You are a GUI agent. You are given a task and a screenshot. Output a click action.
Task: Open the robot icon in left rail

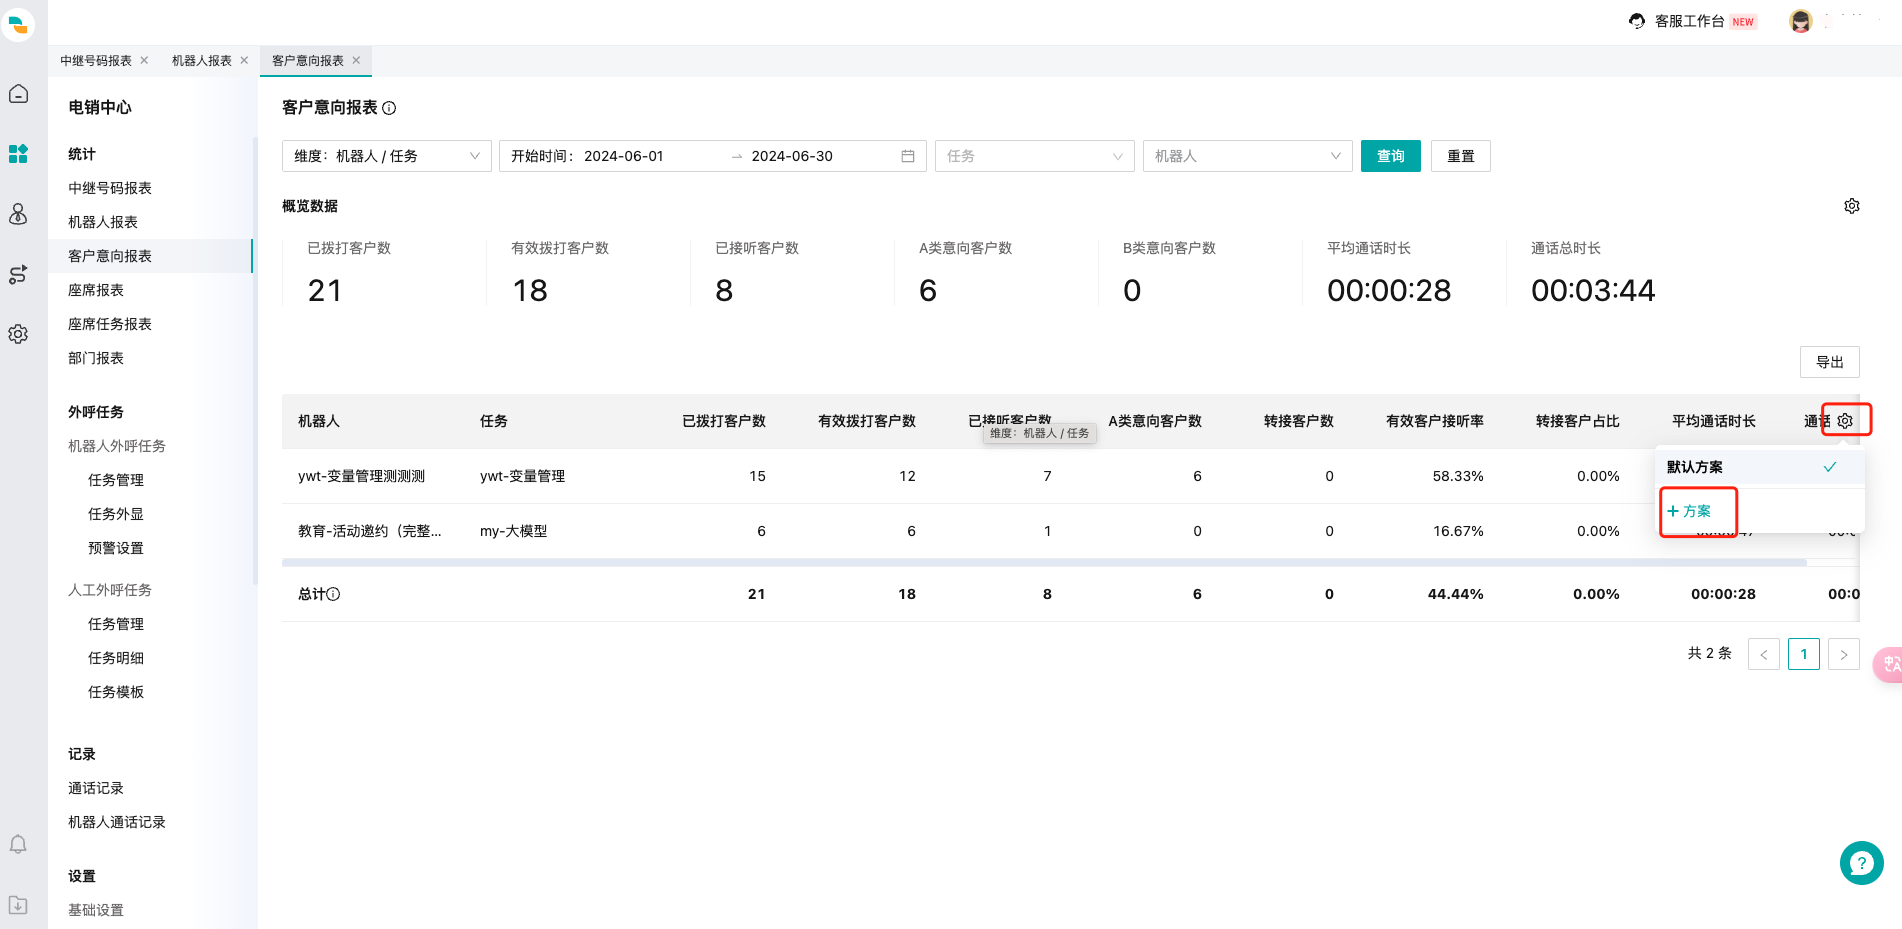pyautogui.click(x=18, y=214)
